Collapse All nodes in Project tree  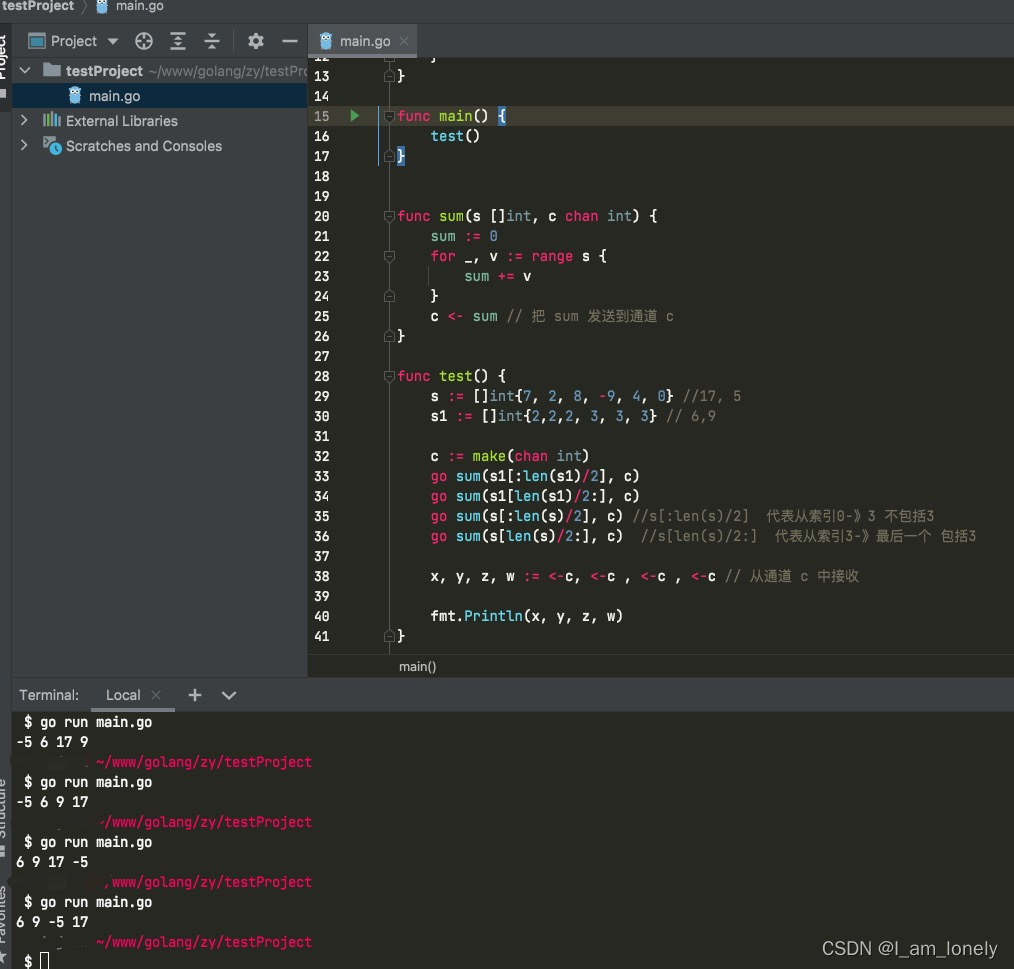pyautogui.click(x=211, y=41)
